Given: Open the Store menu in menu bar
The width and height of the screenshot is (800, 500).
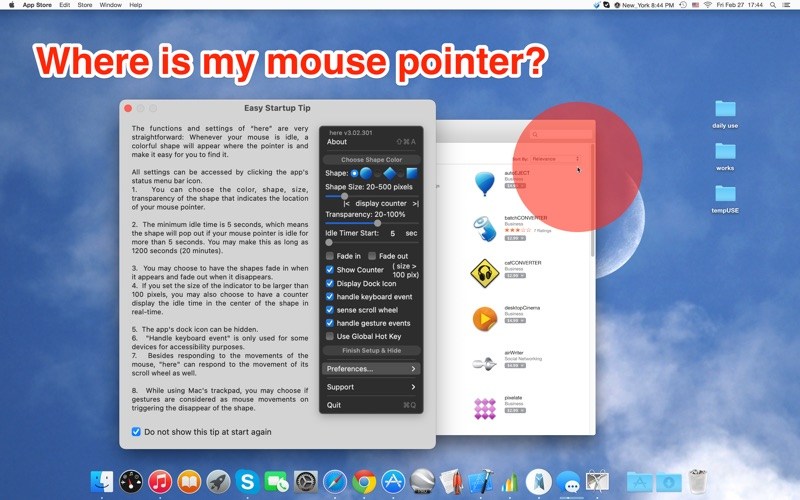Looking at the screenshot, I should (84, 5).
